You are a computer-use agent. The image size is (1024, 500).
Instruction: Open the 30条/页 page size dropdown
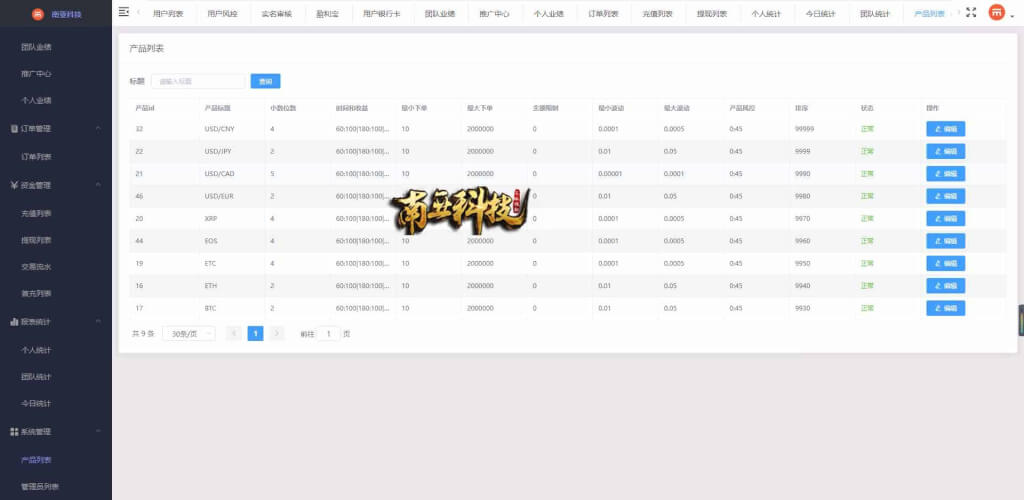[189, 334]
